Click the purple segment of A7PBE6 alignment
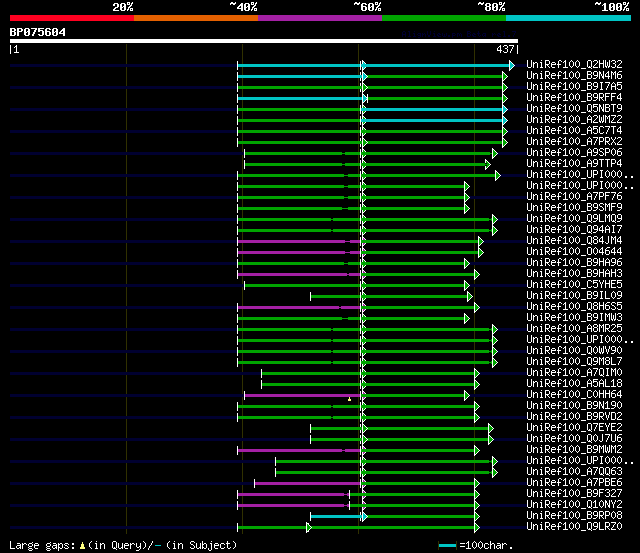Image resolution: width=640 pixels, height=553 pixels. [308, 484]
